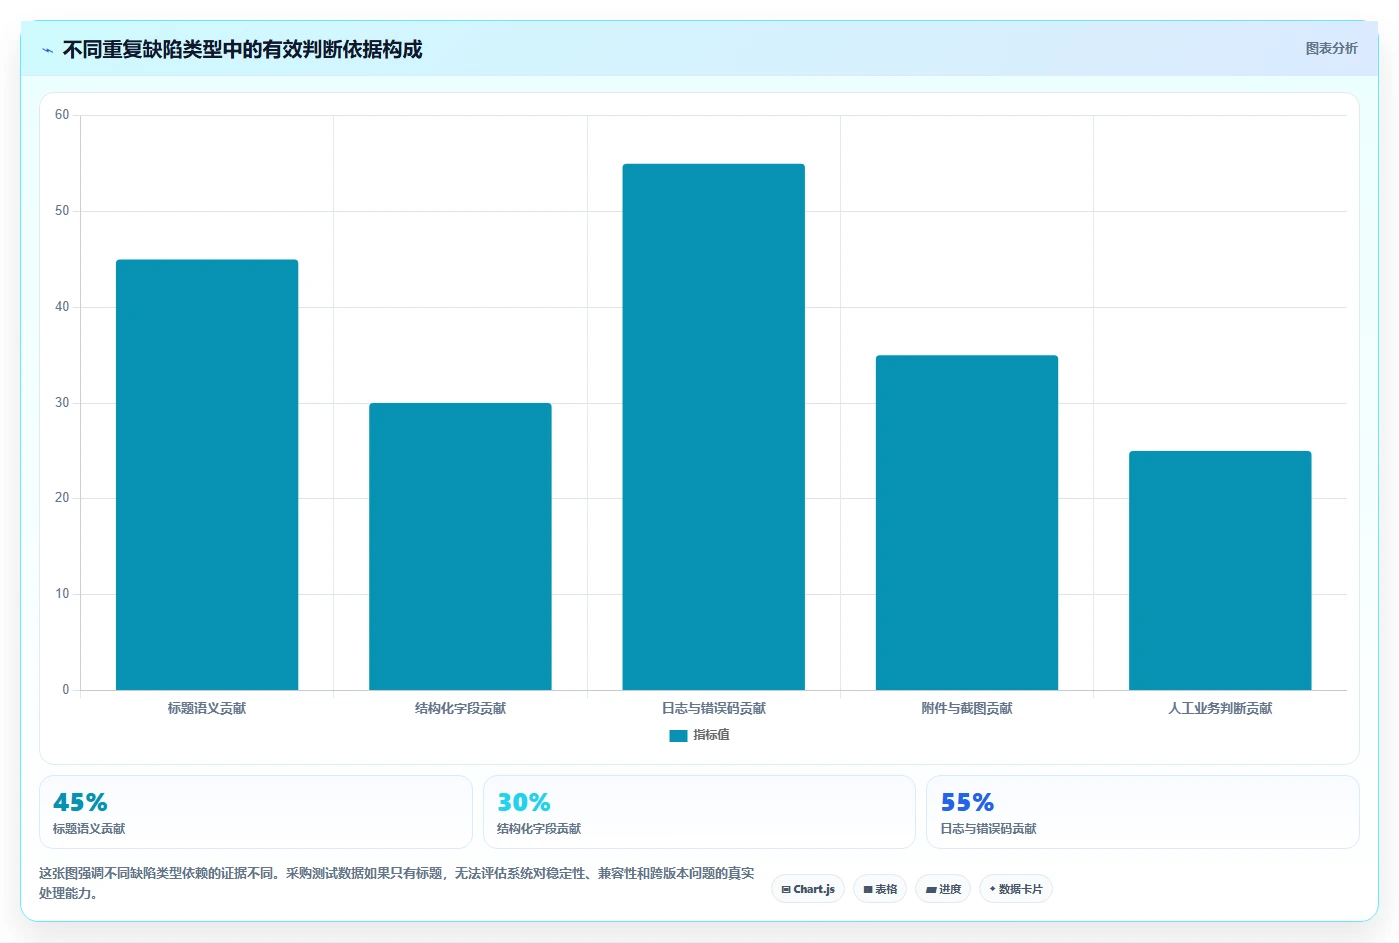Image resolution: width=1399 pixels, height=943 pixels.
Task: Select the 人工业务判断贡献 bar in the chart
Action: 1220,570
